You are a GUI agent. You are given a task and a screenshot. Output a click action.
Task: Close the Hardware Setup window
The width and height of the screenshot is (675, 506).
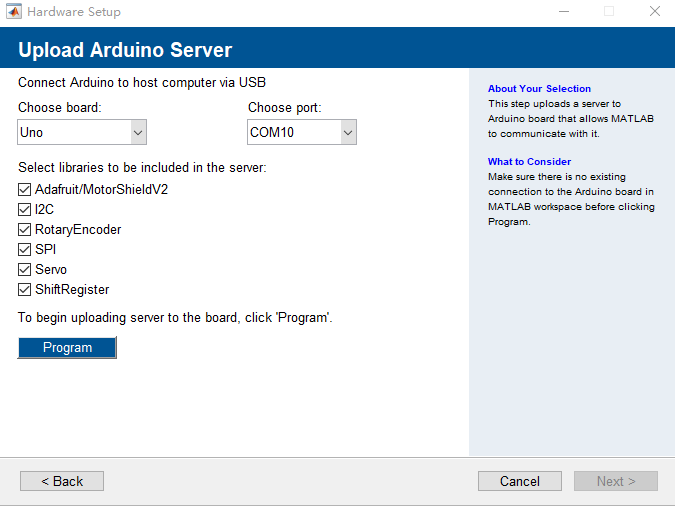(655, 11)
